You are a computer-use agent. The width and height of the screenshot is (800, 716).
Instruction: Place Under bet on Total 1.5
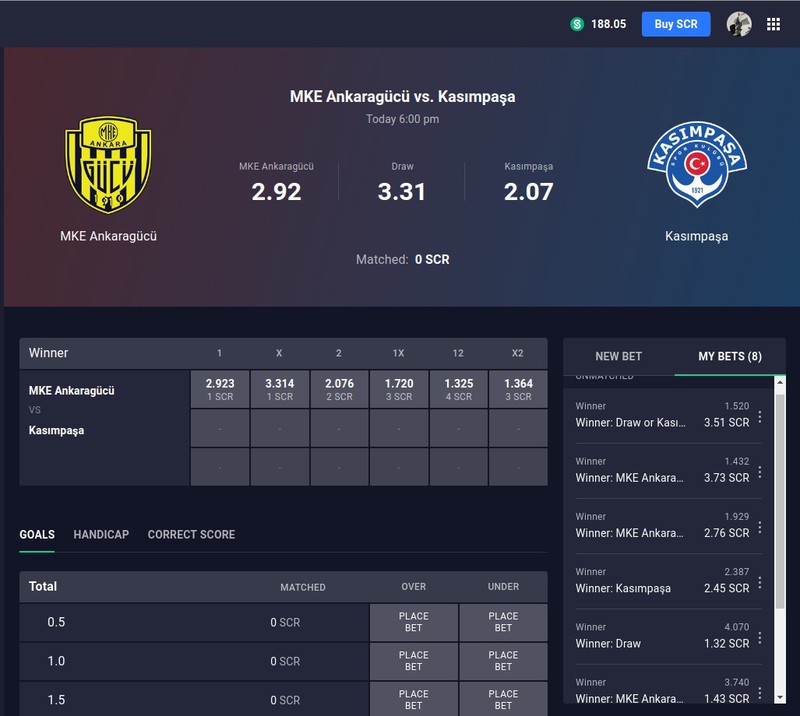(x=503, y=700)
